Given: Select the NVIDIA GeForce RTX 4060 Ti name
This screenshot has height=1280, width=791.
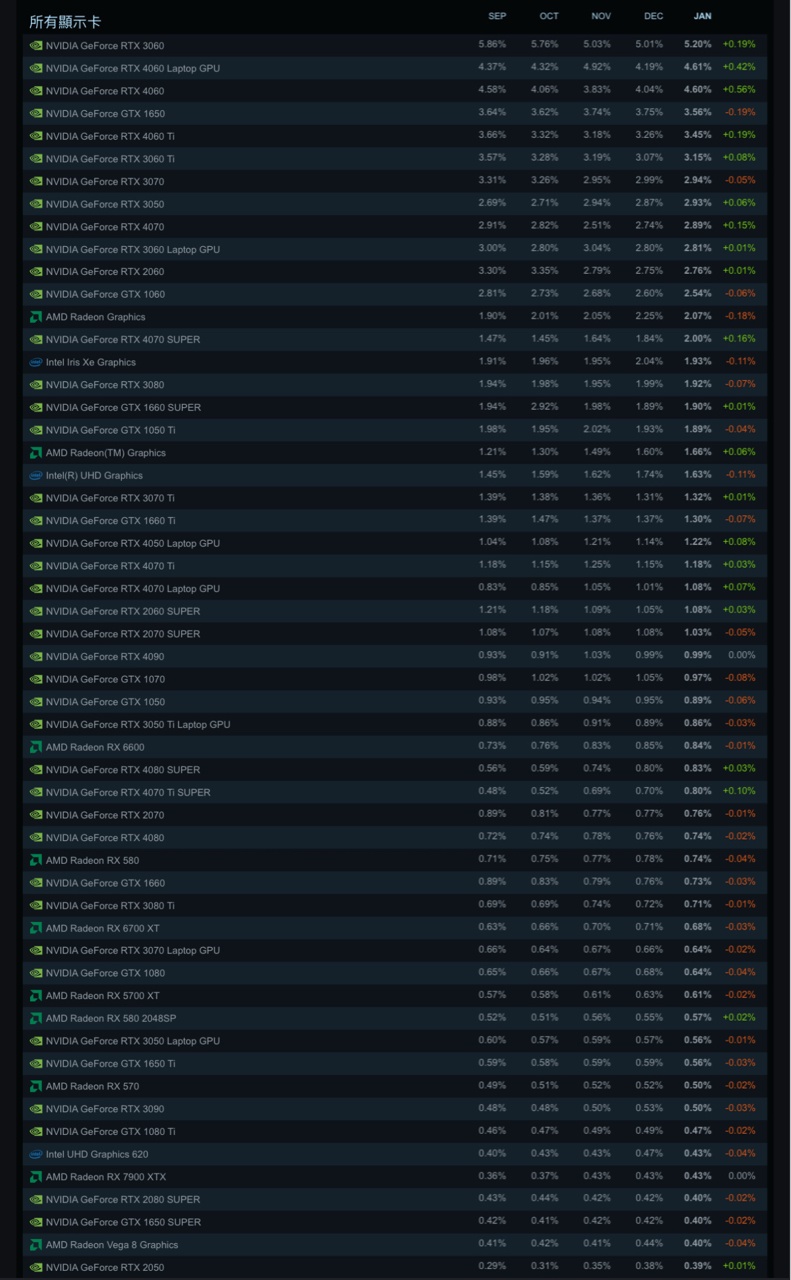Looking at the screenshot, I should [x=110, y=136].
